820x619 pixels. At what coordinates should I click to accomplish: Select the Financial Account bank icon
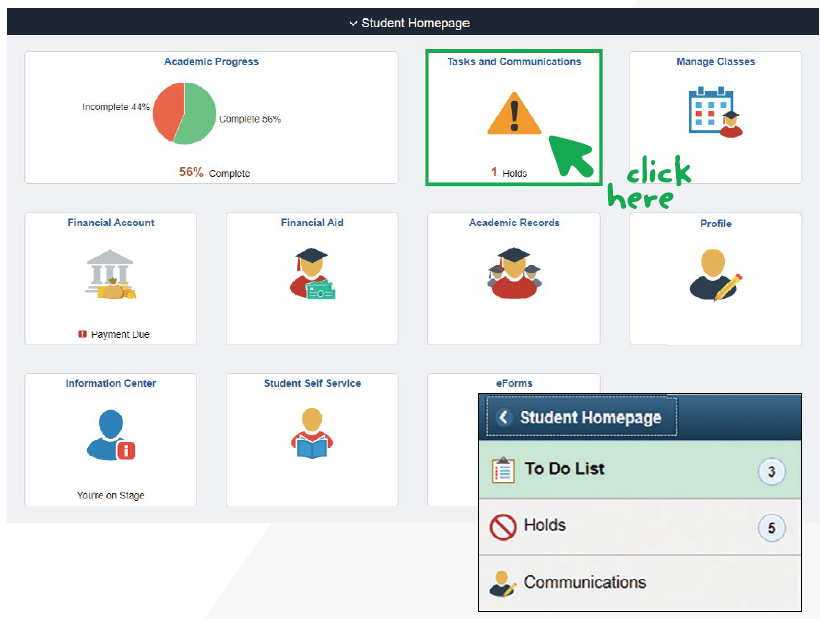110,275
